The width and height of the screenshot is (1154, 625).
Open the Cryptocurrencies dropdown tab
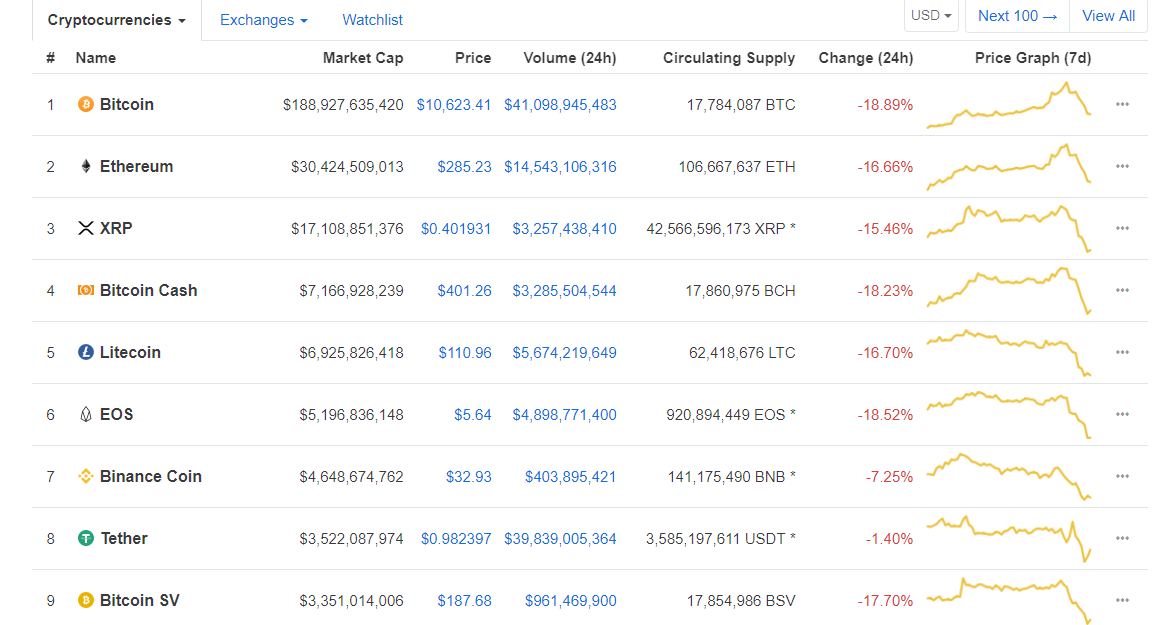tap(116, 20)
